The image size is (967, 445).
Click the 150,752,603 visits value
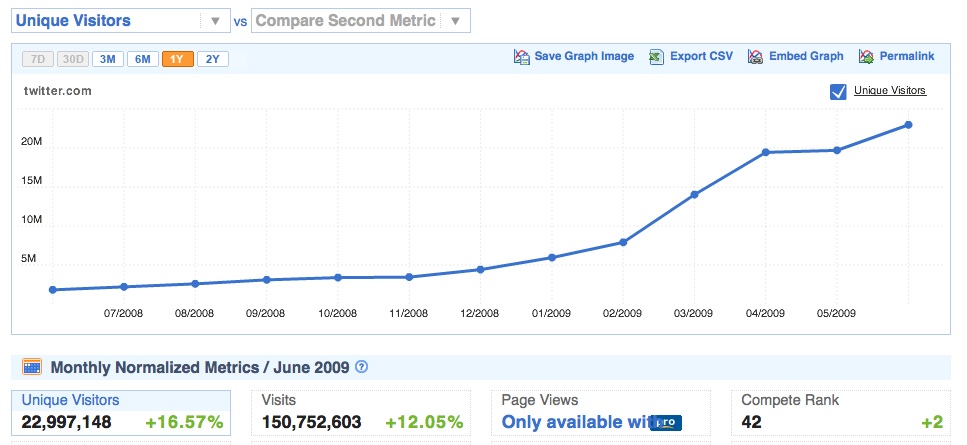click(311, 422)
